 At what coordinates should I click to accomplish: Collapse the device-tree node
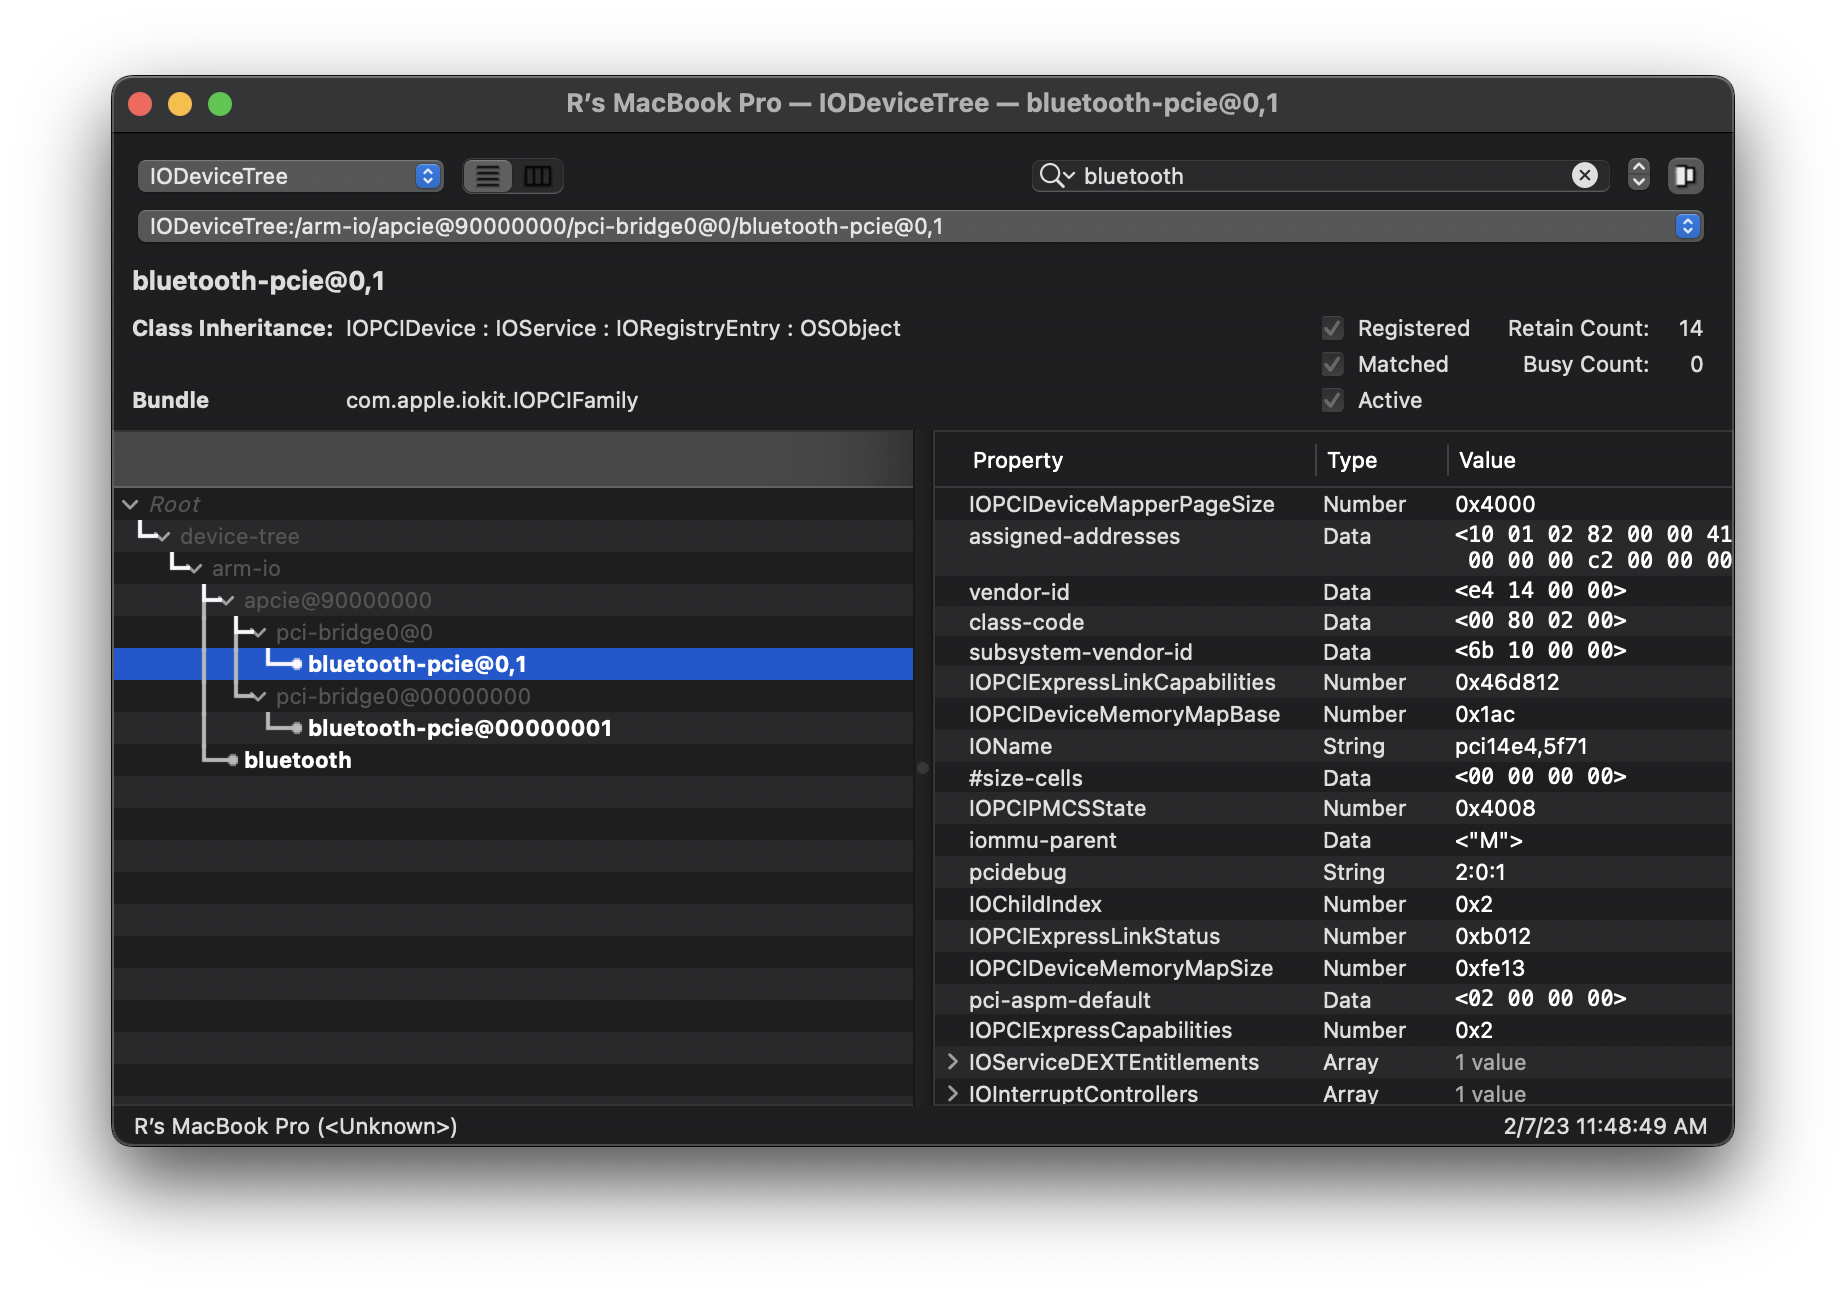pos(164,537)
